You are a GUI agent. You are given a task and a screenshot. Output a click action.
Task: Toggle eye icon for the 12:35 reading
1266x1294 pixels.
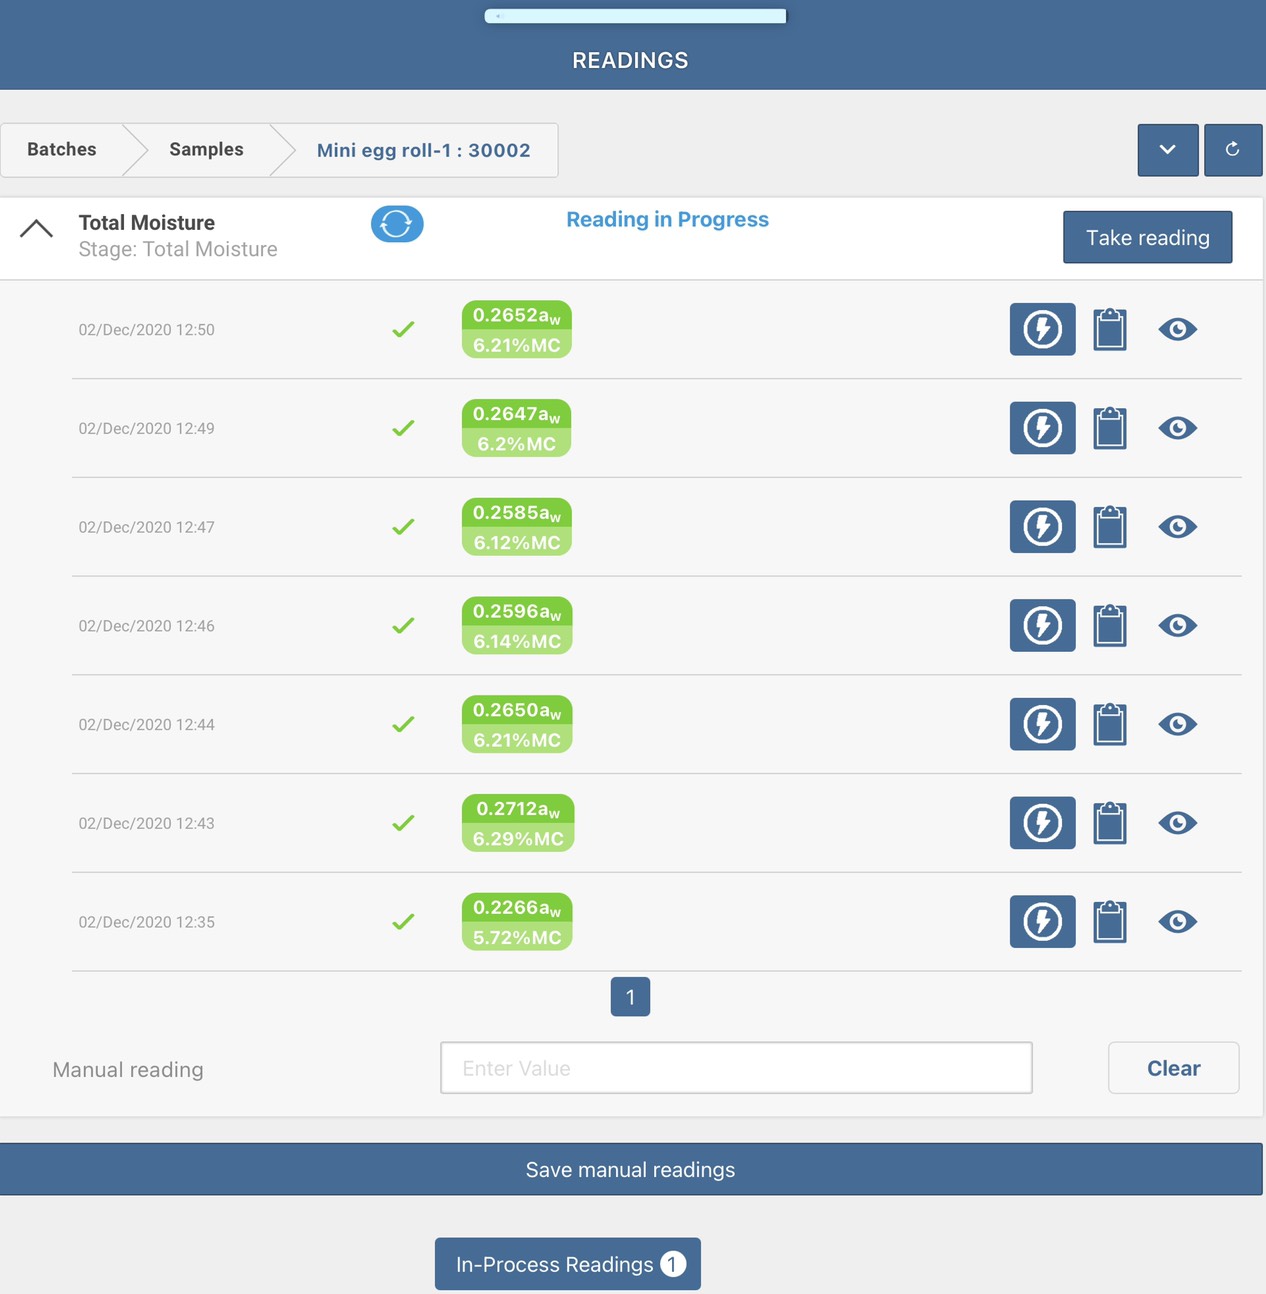(1177, 922)
